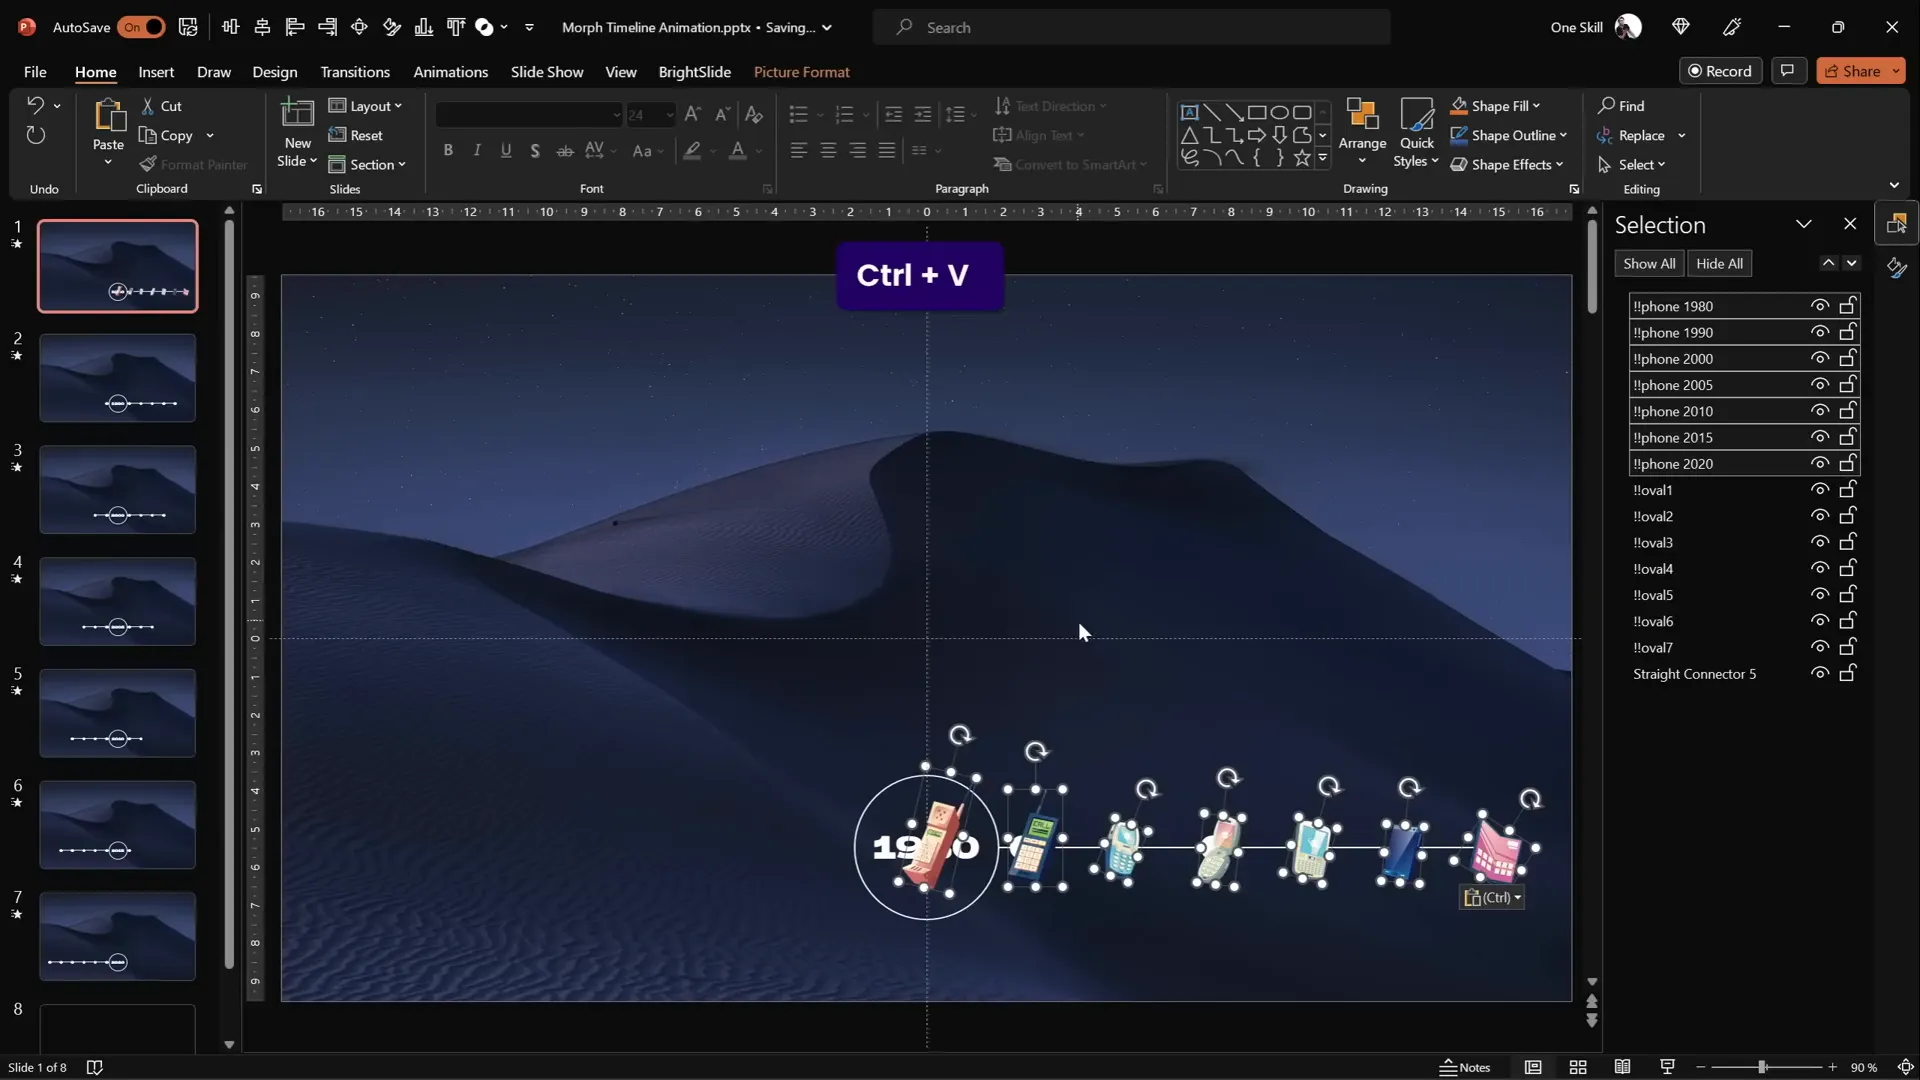Switch to Slide Sorter view
Screen dimensions: 1920x1080
(1578, 1067)
